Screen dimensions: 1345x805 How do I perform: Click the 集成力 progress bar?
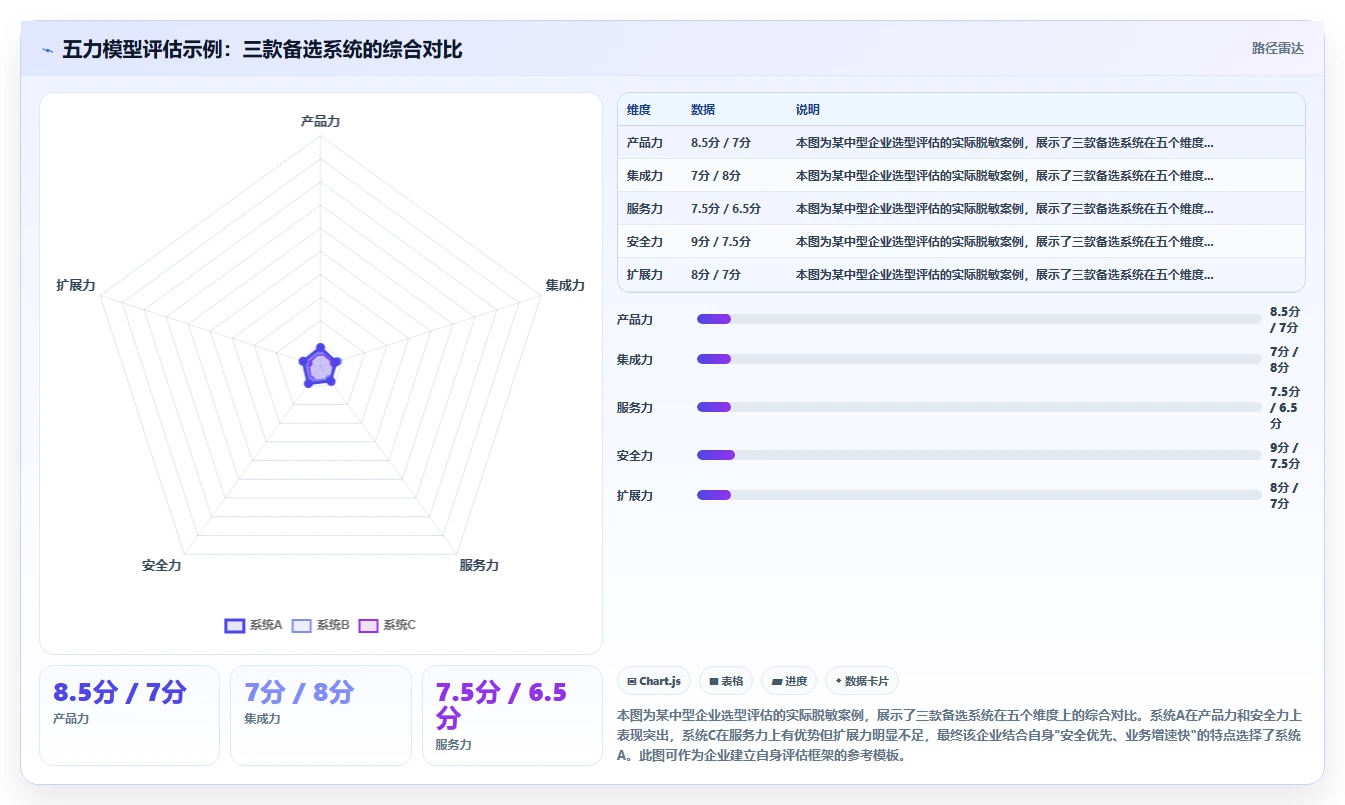979,359
